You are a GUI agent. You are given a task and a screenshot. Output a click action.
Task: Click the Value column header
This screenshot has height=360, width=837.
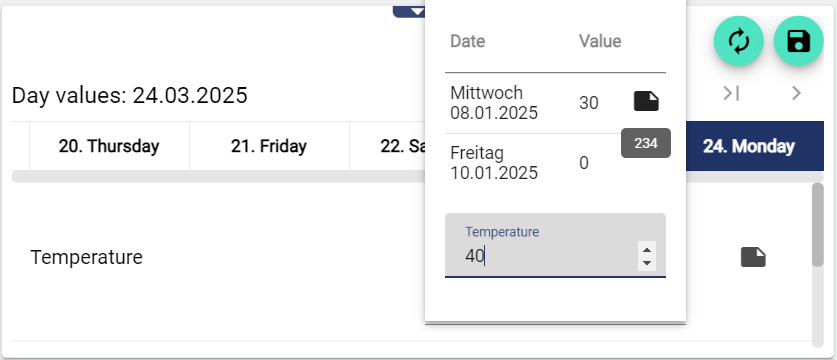(600, 41)
